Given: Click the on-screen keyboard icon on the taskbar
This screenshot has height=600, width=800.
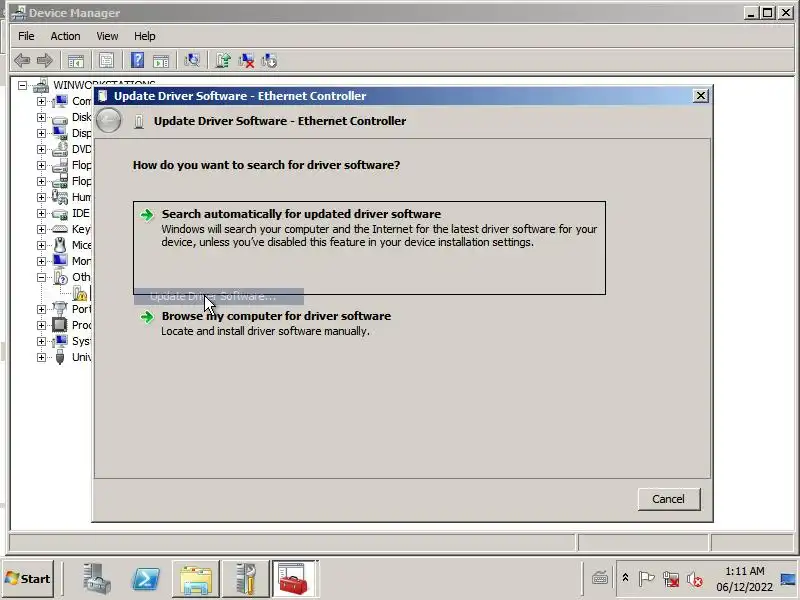Looking at the screenshot, I should tap(599, 579).
